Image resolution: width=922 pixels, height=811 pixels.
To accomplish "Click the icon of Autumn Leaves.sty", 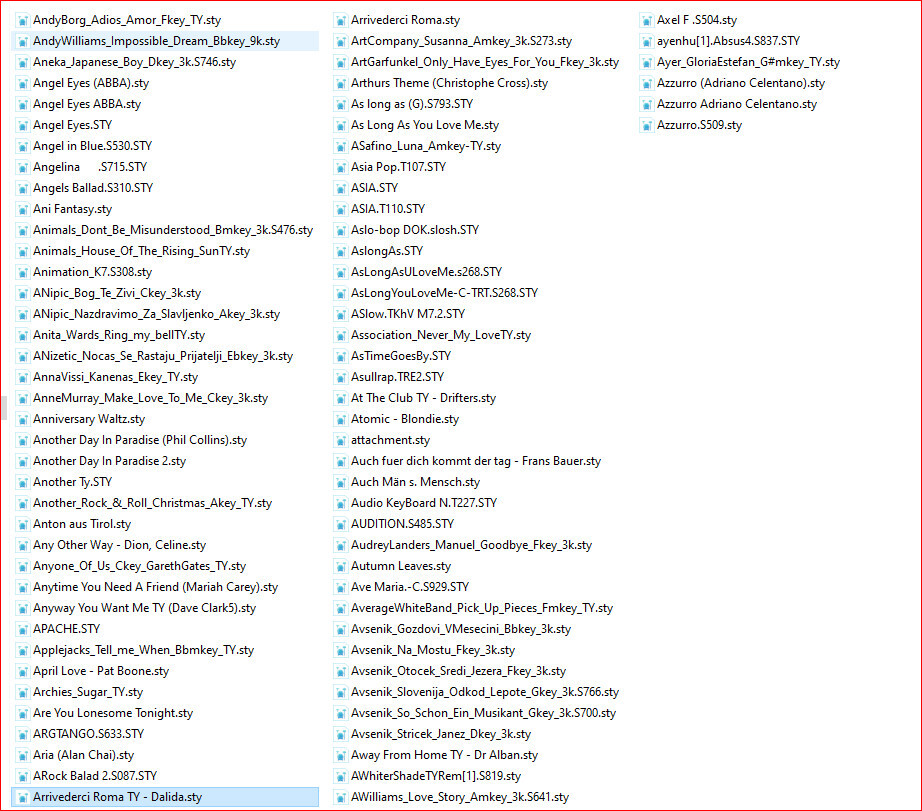I will point(340,566).
